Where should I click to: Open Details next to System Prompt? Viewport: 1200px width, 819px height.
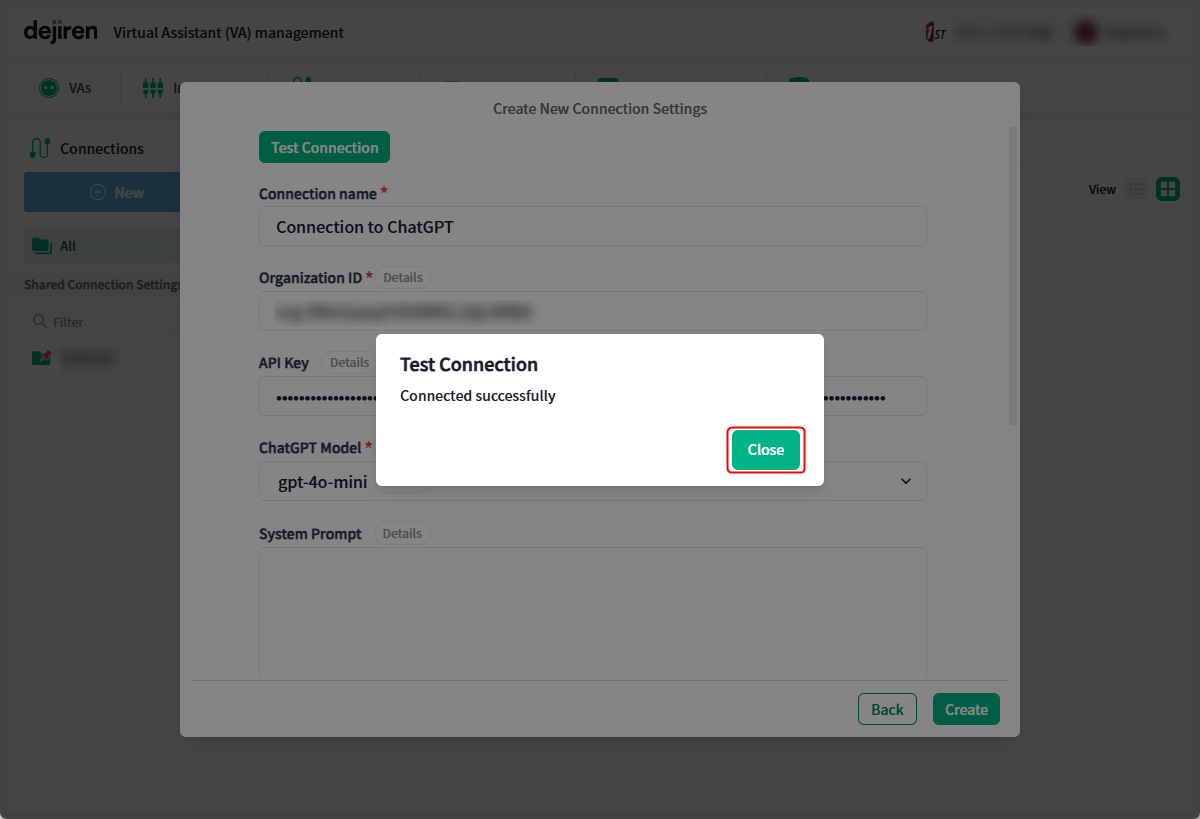pyautogui.click(x=402, y=533)
